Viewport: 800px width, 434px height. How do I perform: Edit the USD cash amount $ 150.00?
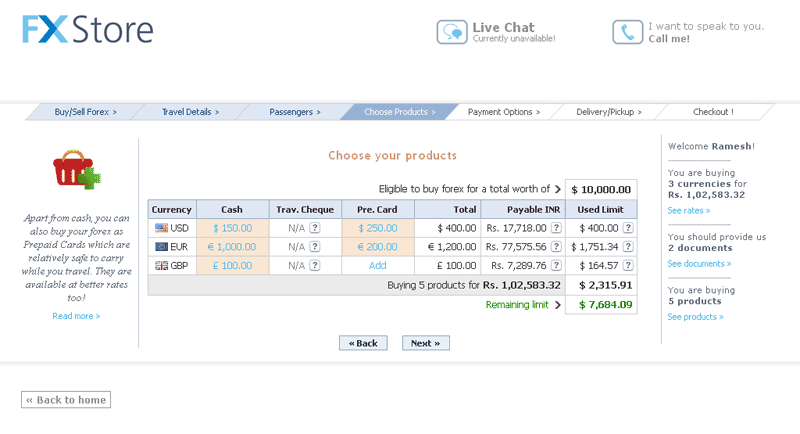(231, 228)
